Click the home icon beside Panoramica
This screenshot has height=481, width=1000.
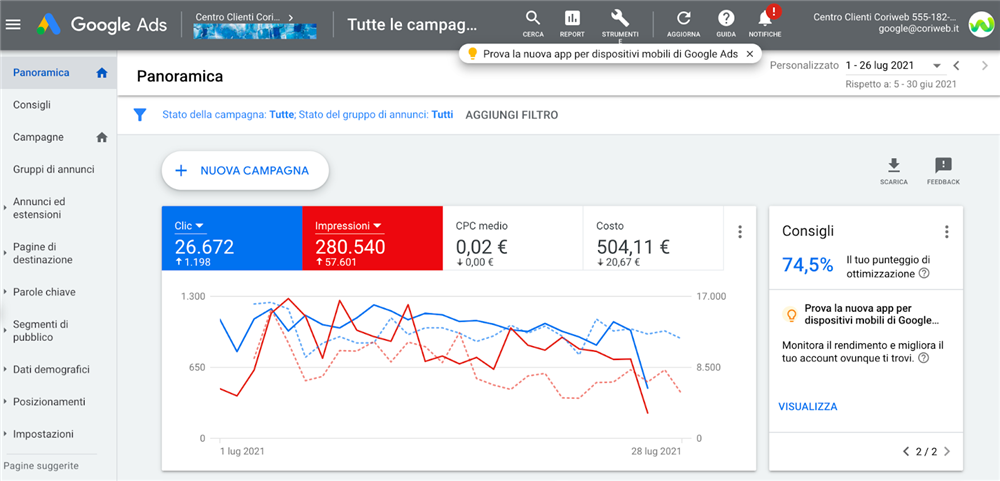pos(101,73)
